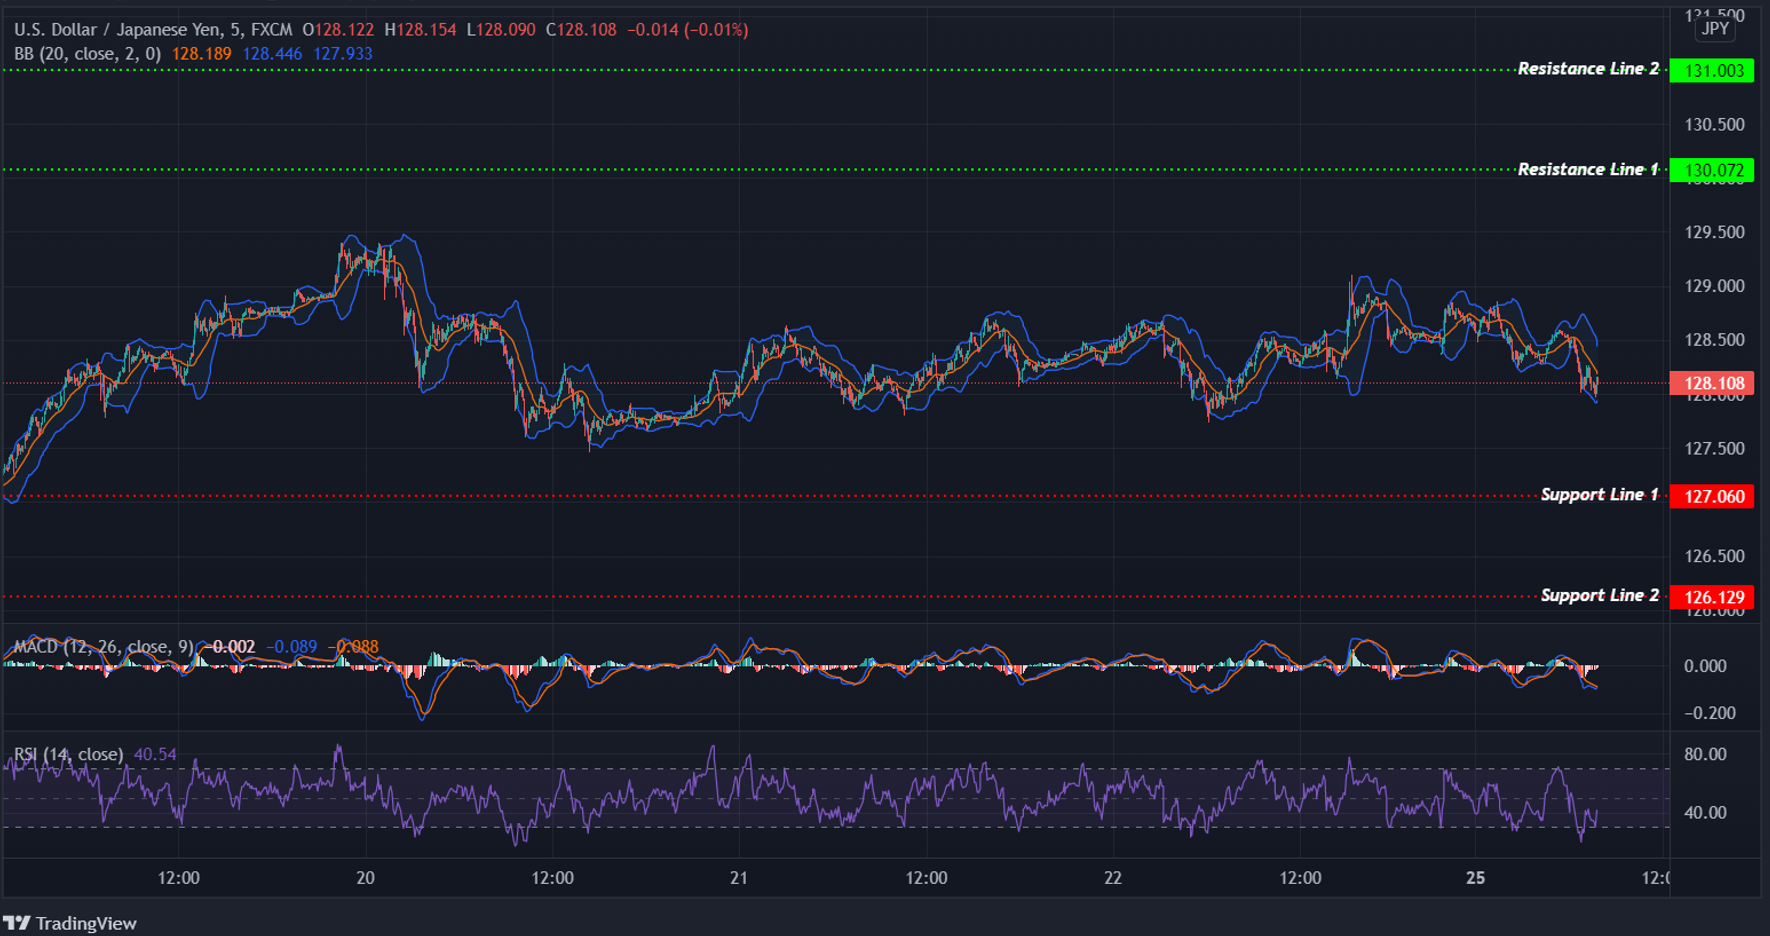The width and height of the screenshot is (1770, 936).
Task: Click the Resistance Line 1 price tag 130.072
Action: tap(1713, 170)
